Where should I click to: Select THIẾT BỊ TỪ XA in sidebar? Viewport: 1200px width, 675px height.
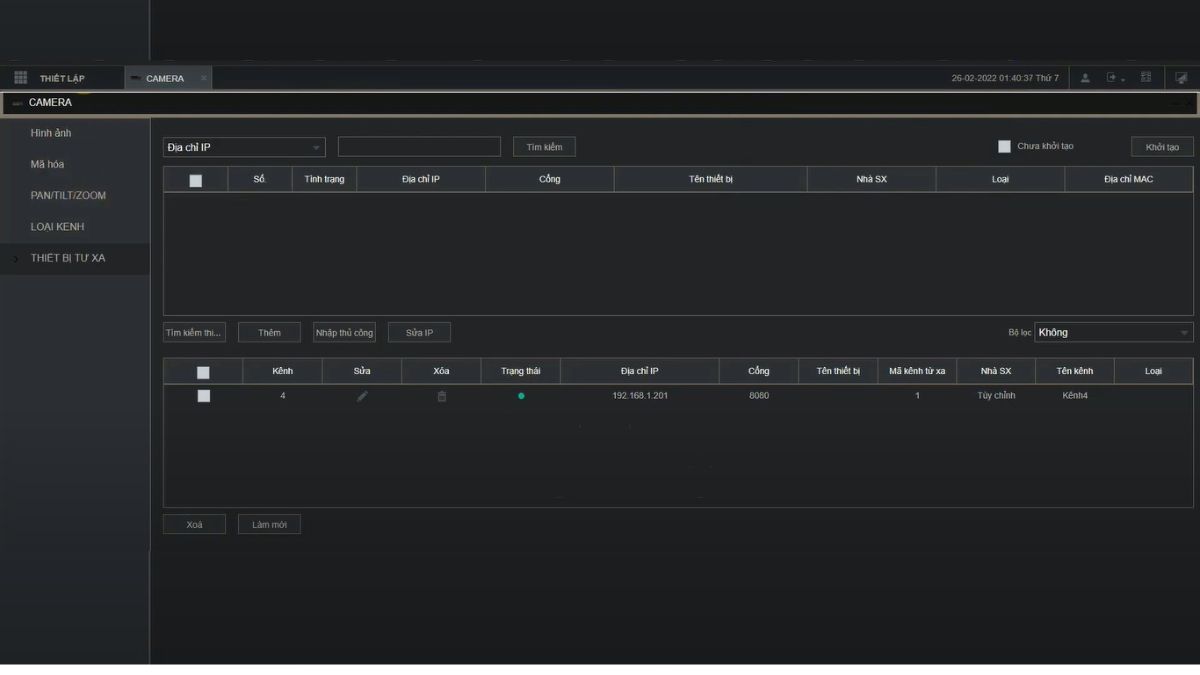(x=68, y=258)
